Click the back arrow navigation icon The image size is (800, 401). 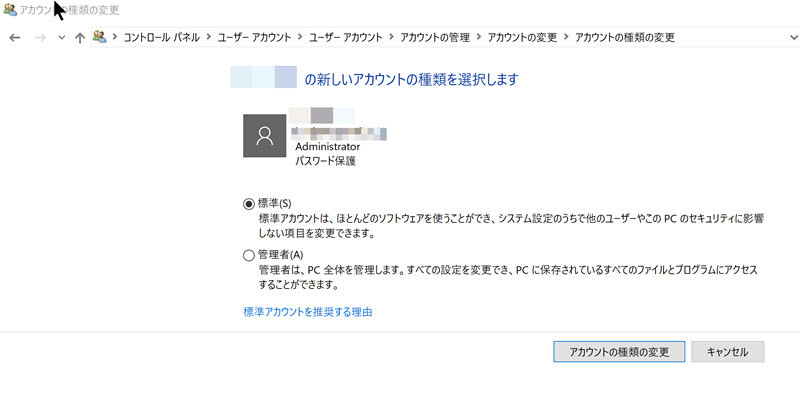(15, 37)
